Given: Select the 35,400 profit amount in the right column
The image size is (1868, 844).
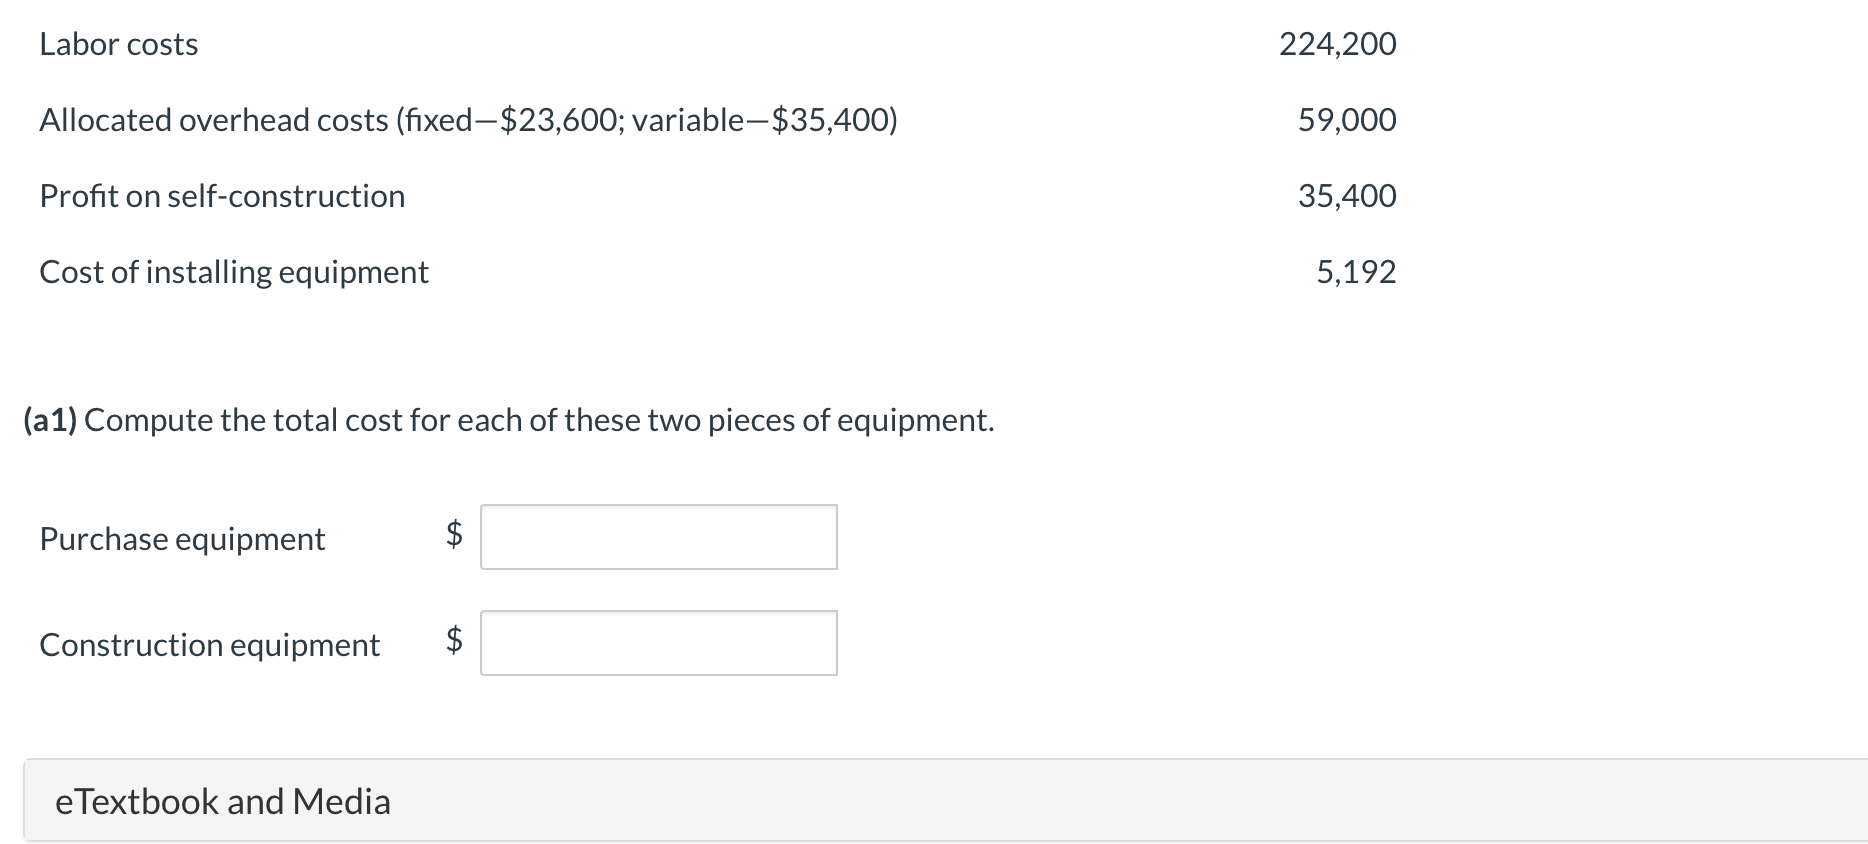Looking at the screenshot, I should [1347, 196].
